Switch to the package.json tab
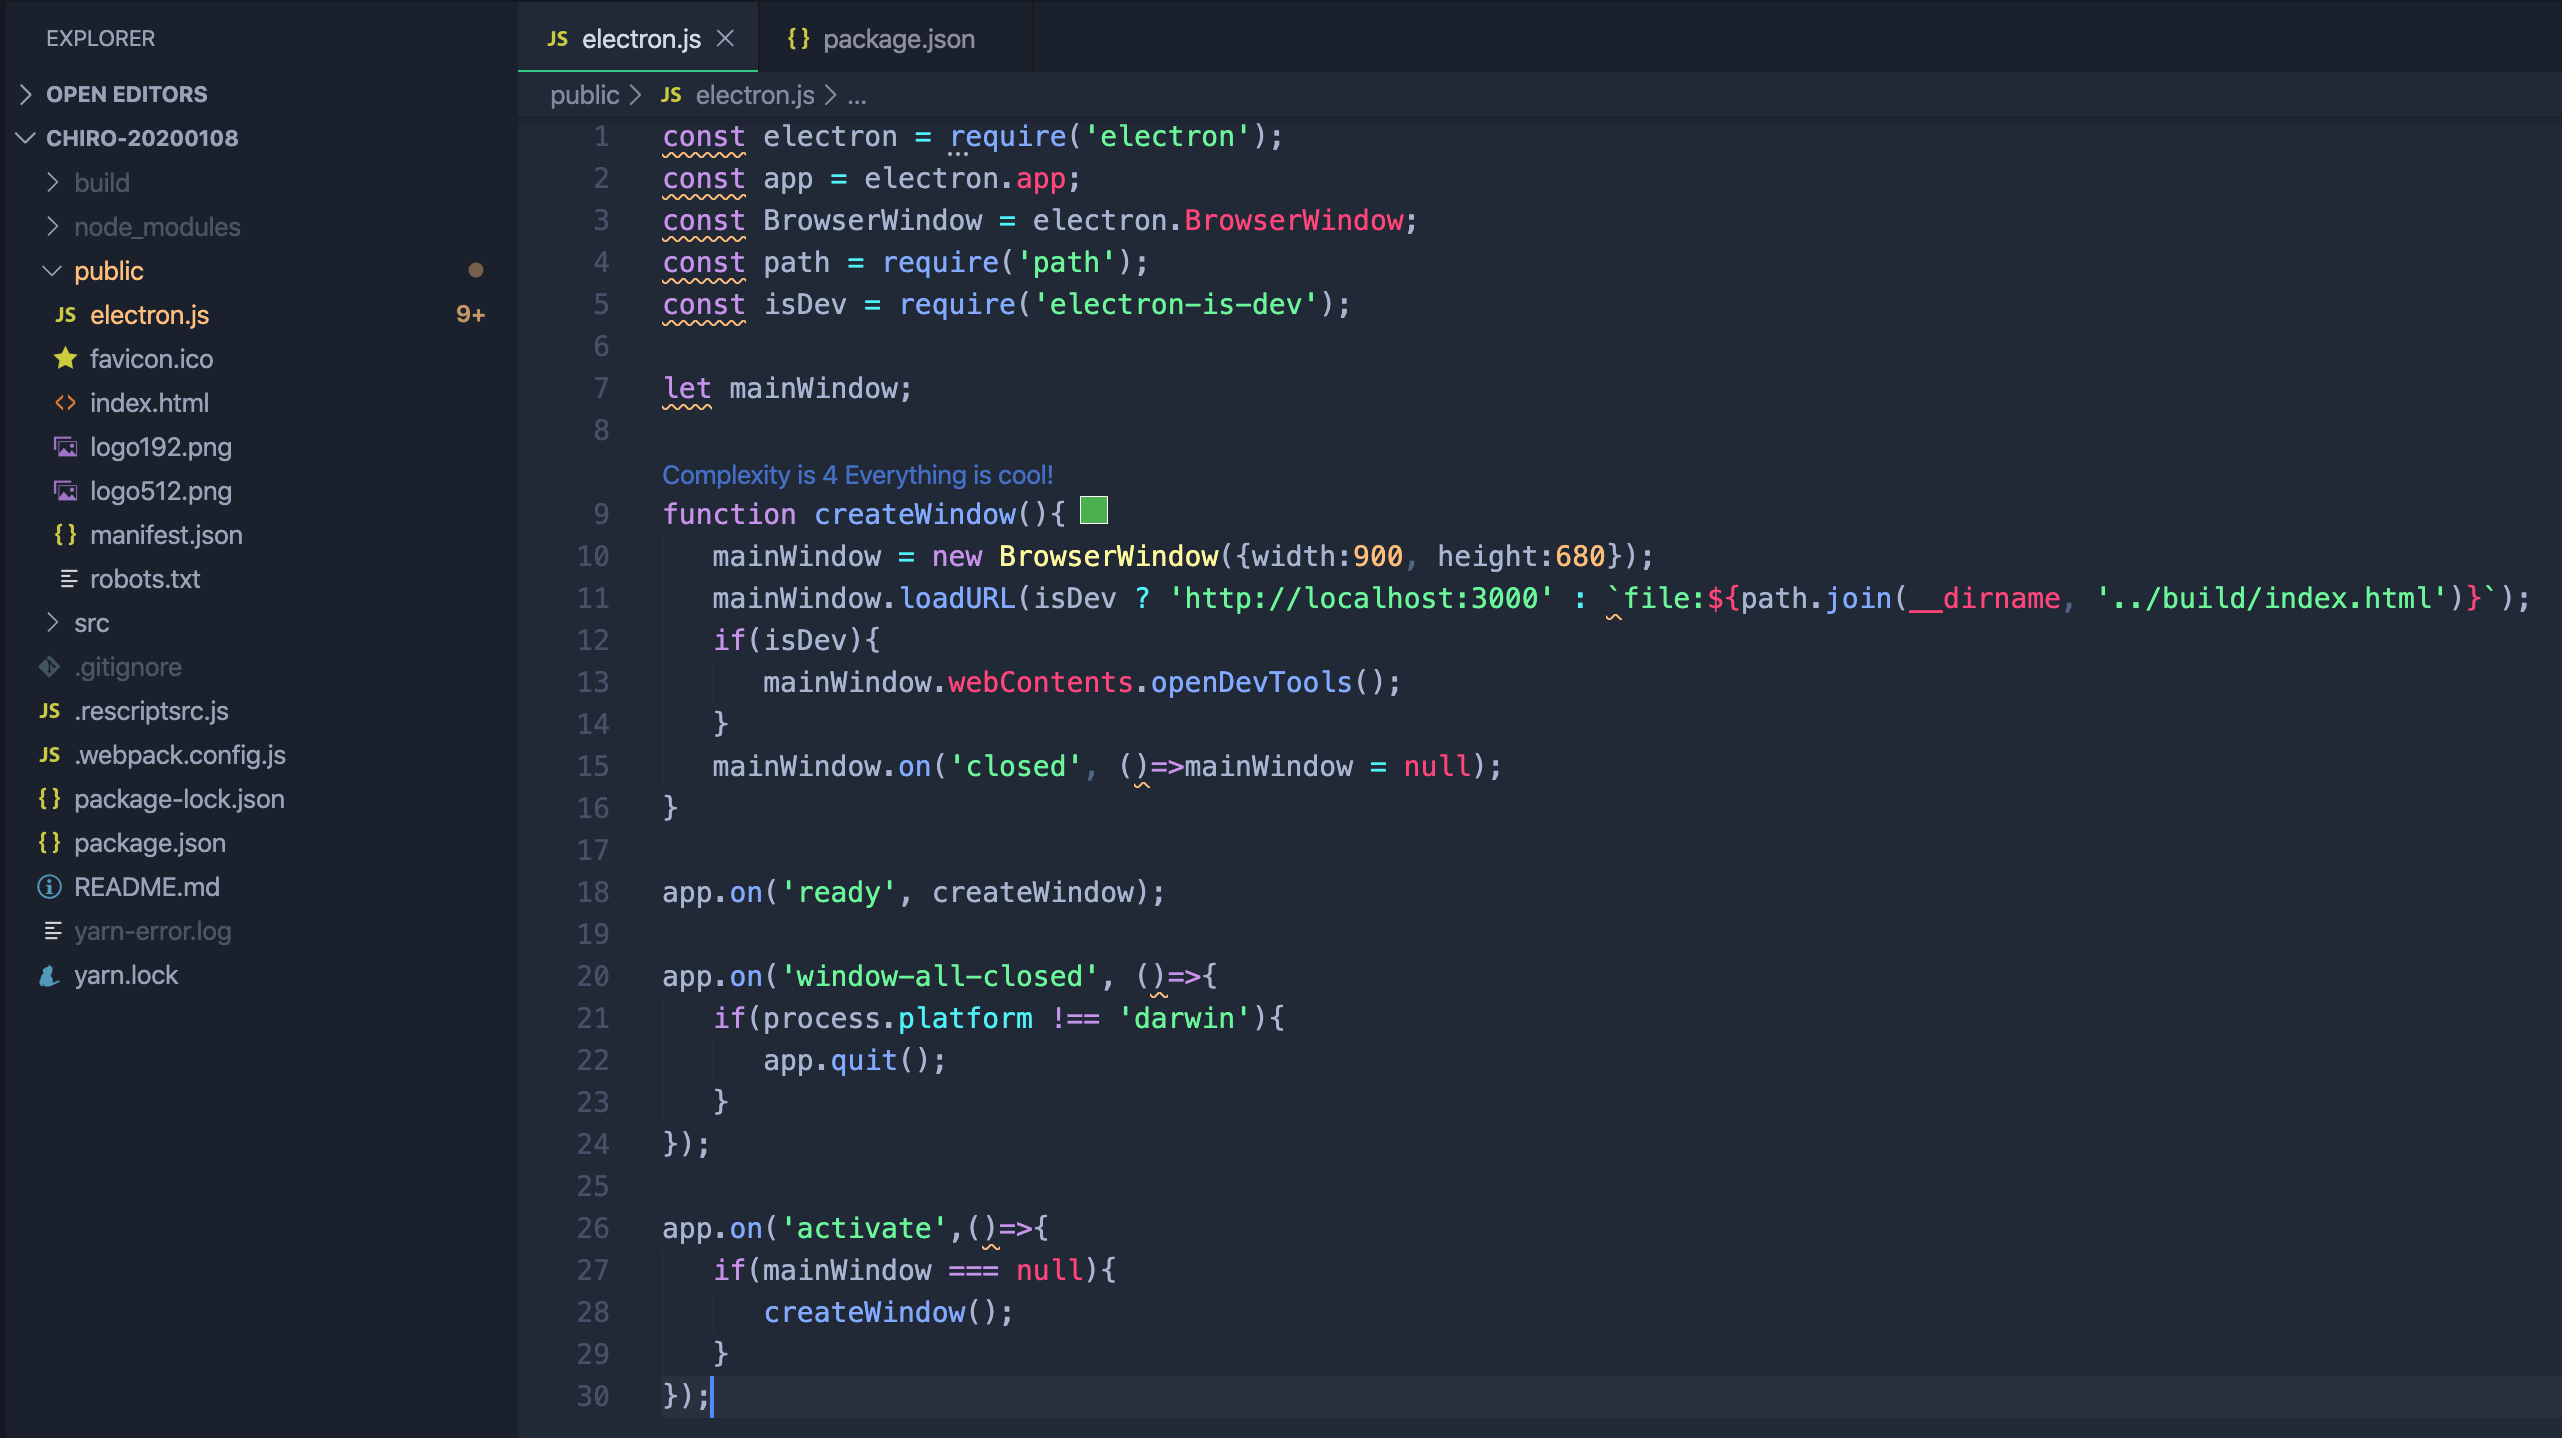Viewport: 2562px width, 1438px height. point(897,39)
